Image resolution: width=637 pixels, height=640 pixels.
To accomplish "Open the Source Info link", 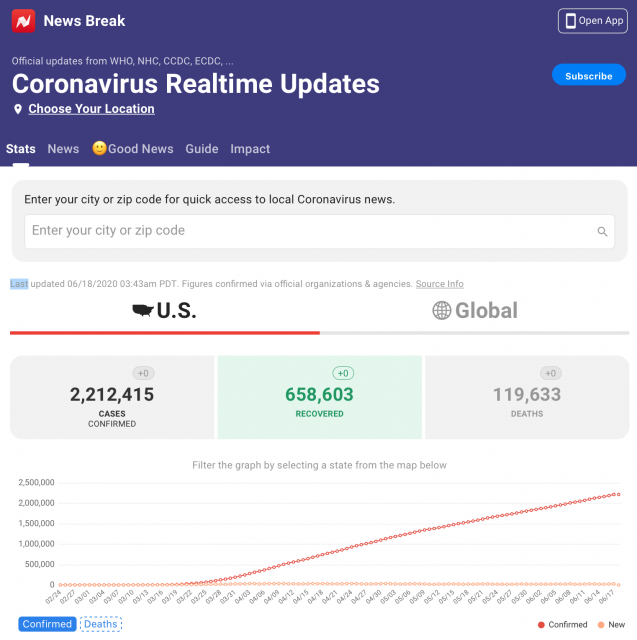I will pyautogui.click(x=439, y=284).
